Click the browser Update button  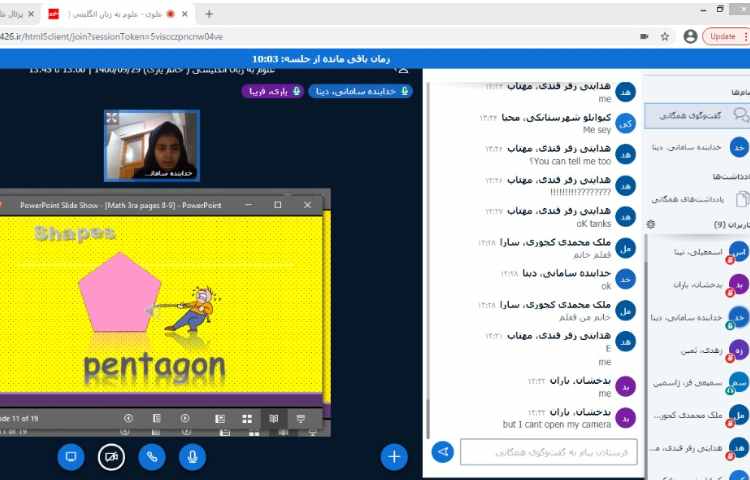coord(720,36)
